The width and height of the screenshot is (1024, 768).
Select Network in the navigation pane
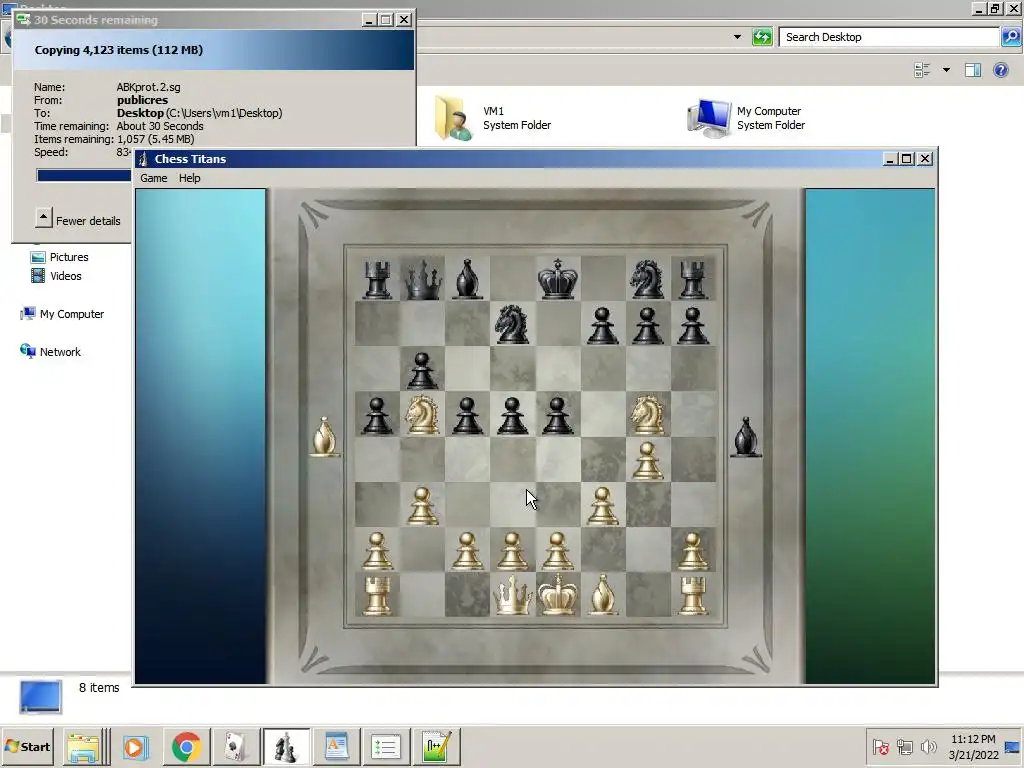(50, 352)
